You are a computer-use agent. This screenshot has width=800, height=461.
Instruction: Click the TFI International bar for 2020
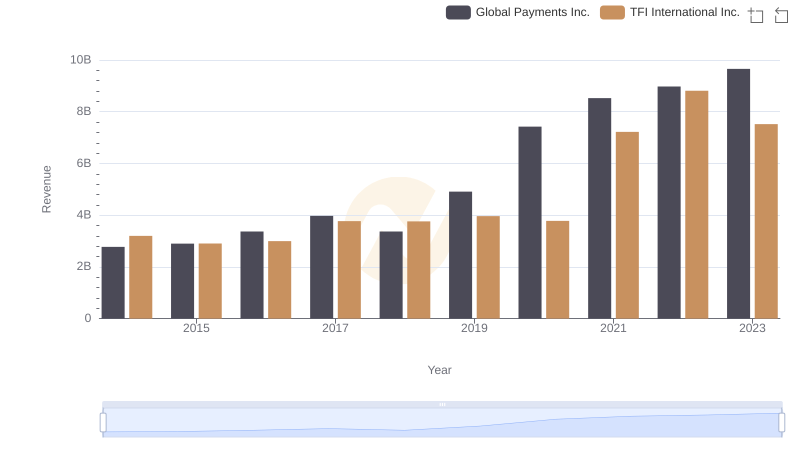point(558,270)
